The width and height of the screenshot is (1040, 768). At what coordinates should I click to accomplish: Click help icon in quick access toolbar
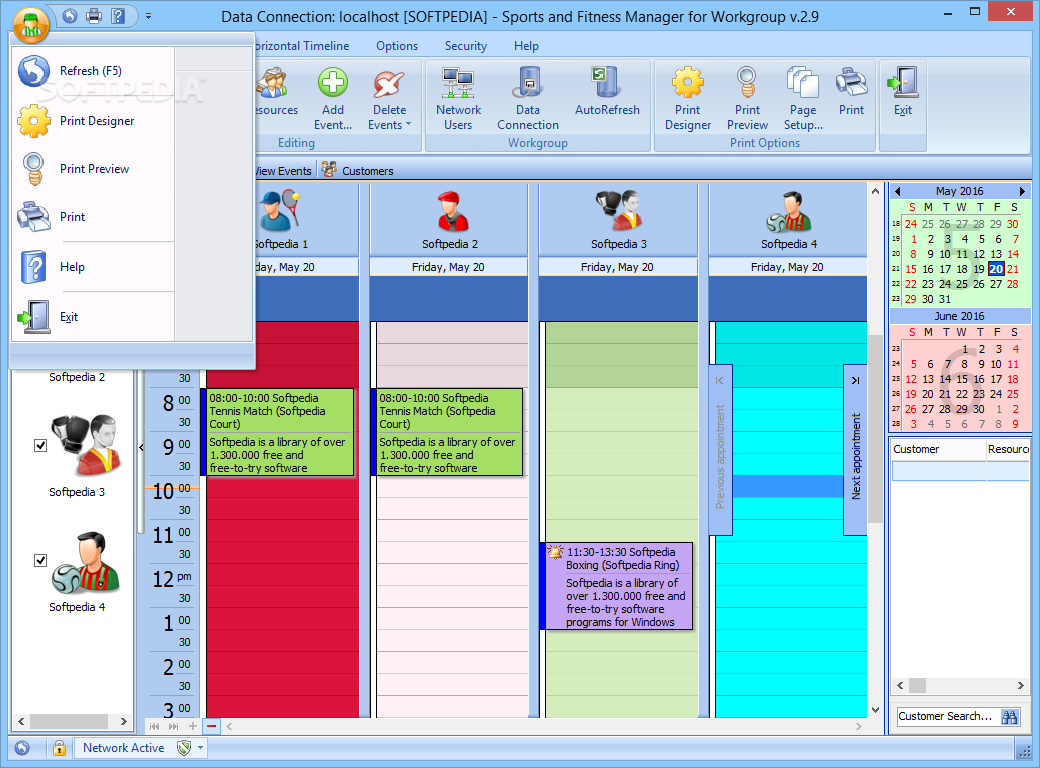pyautogui.click(x=118, y=15)
